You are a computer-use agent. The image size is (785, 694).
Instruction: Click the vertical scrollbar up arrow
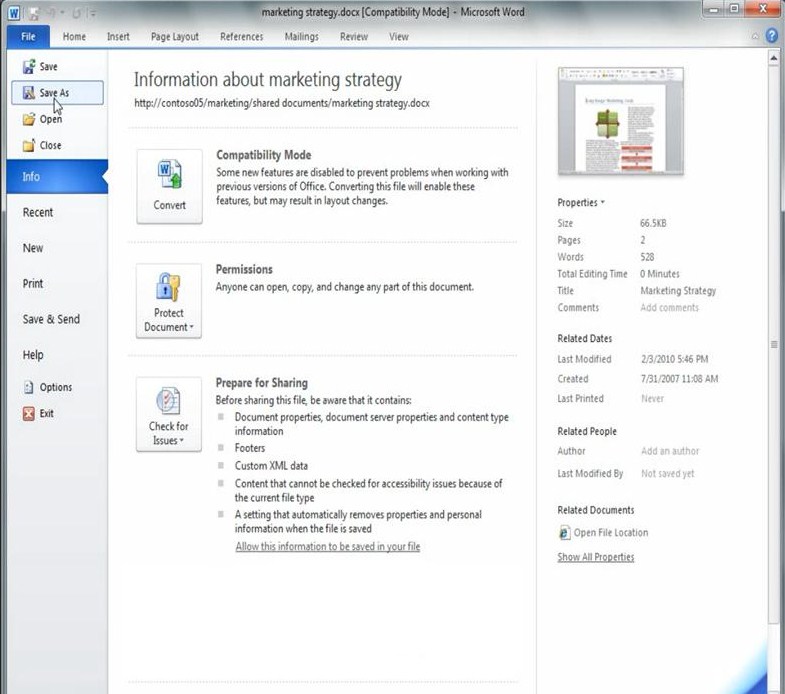click(x=773, y=58)
